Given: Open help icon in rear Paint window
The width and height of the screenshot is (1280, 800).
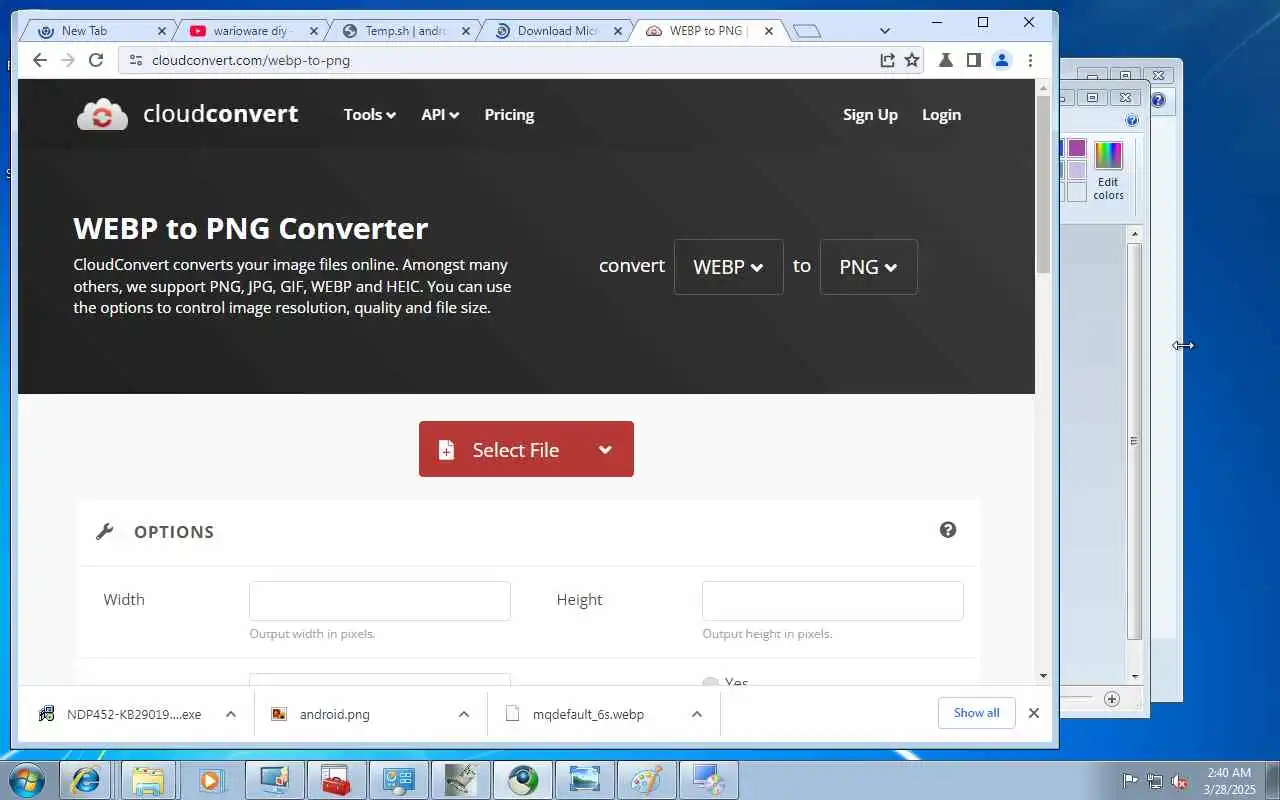Looking at the screenshot, I should coord(1158,100).
